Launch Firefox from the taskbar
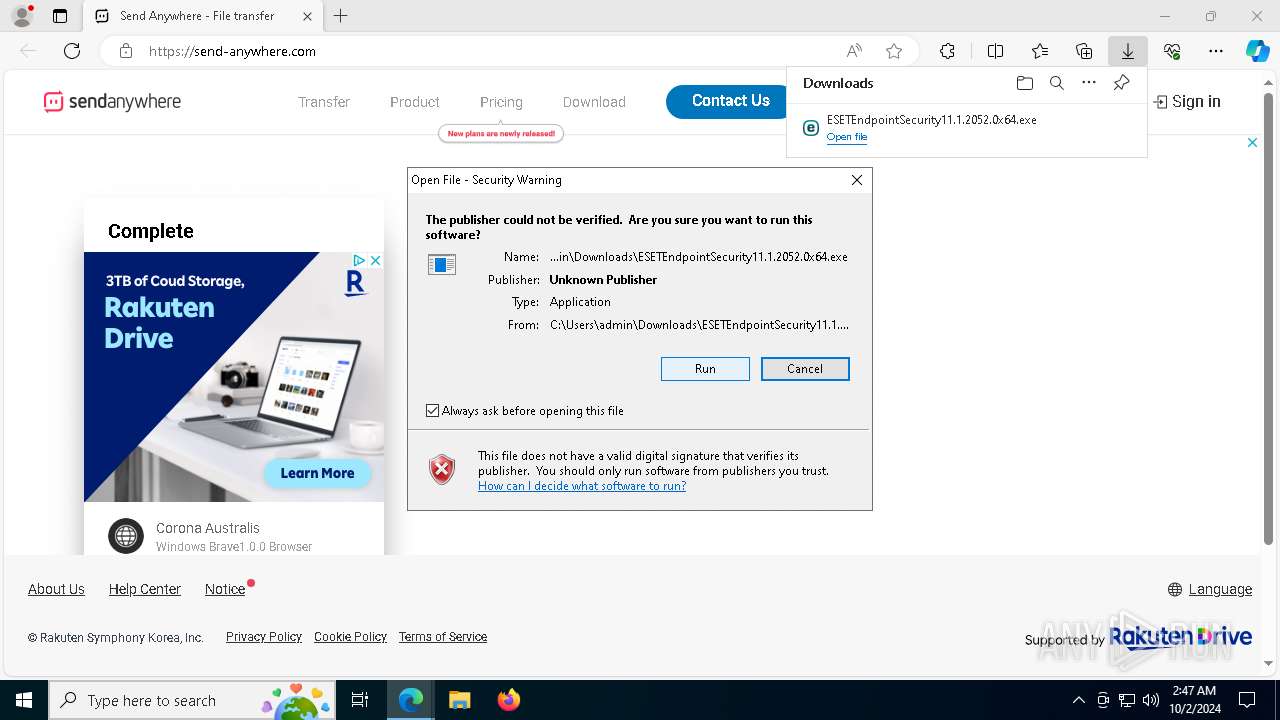The width and height of the screenshot is (1280, 720). point(508,700)
